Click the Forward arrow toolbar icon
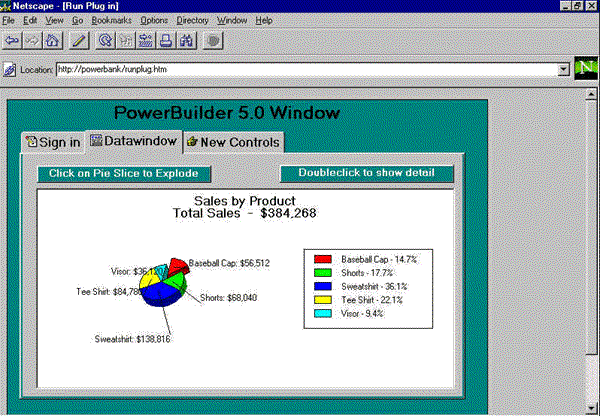 click(x=32, y=41)
